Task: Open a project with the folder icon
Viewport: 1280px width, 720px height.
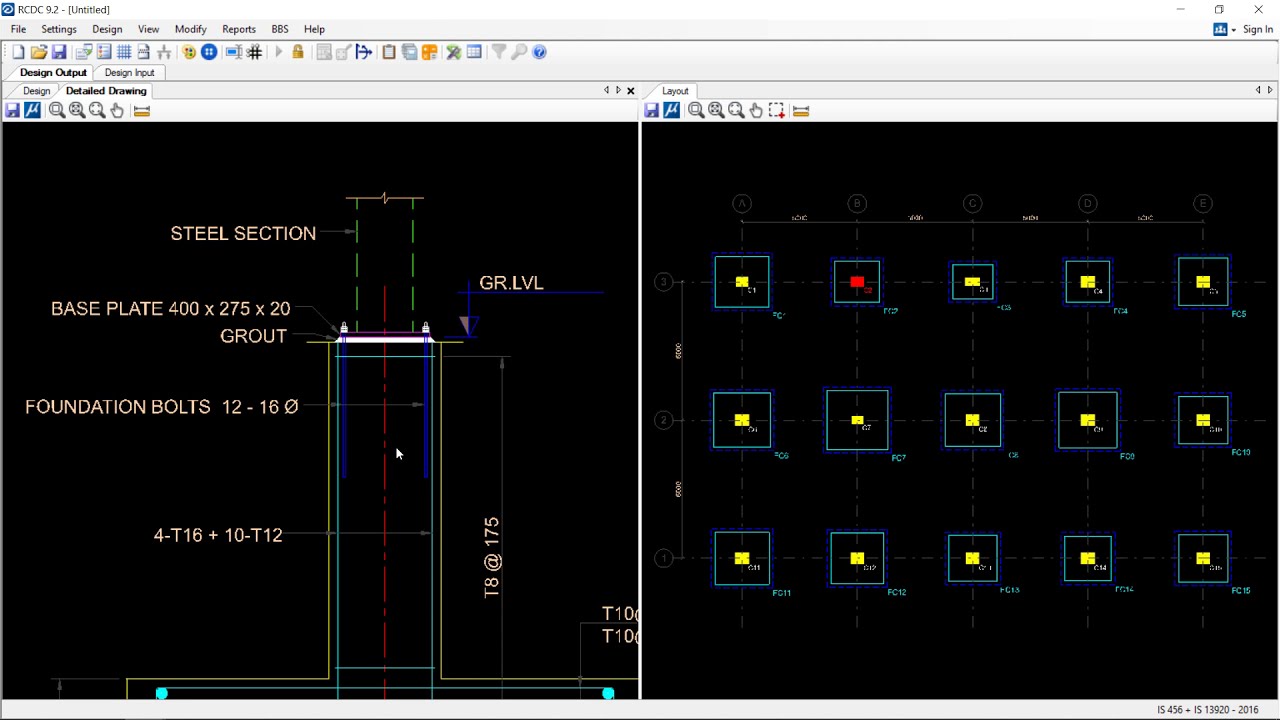Action: pyautogui.click(x=39, y=52)
